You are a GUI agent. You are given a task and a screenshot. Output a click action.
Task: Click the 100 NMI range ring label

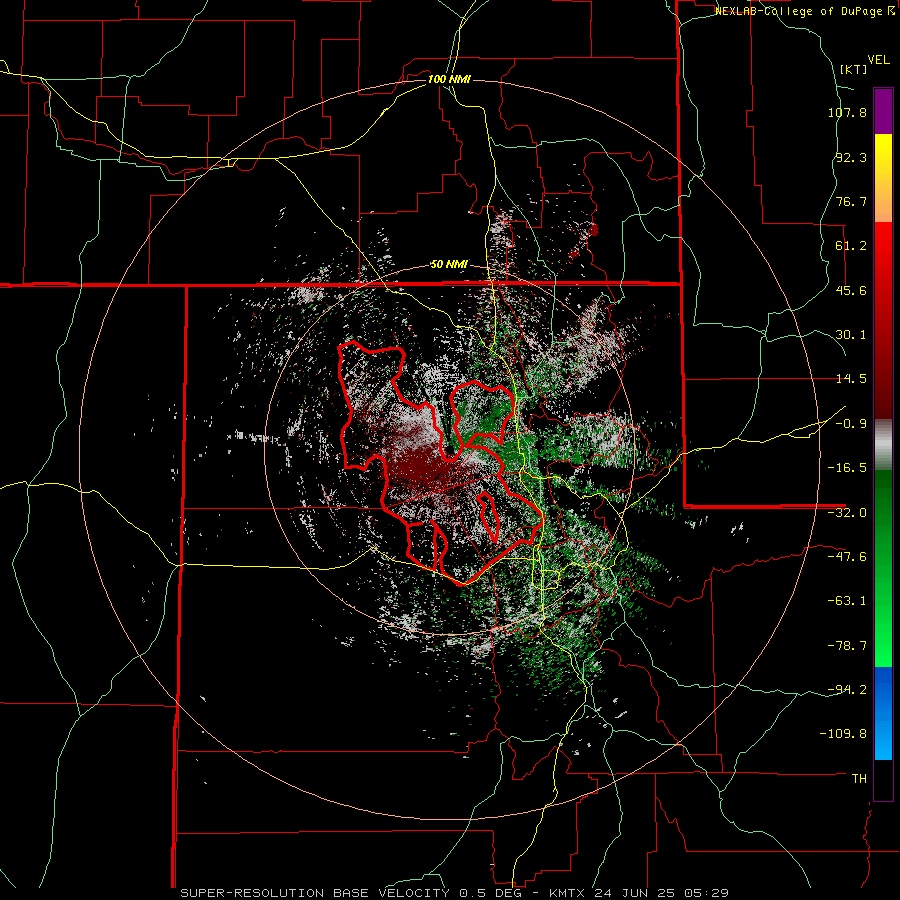click(x=449, y=79)
